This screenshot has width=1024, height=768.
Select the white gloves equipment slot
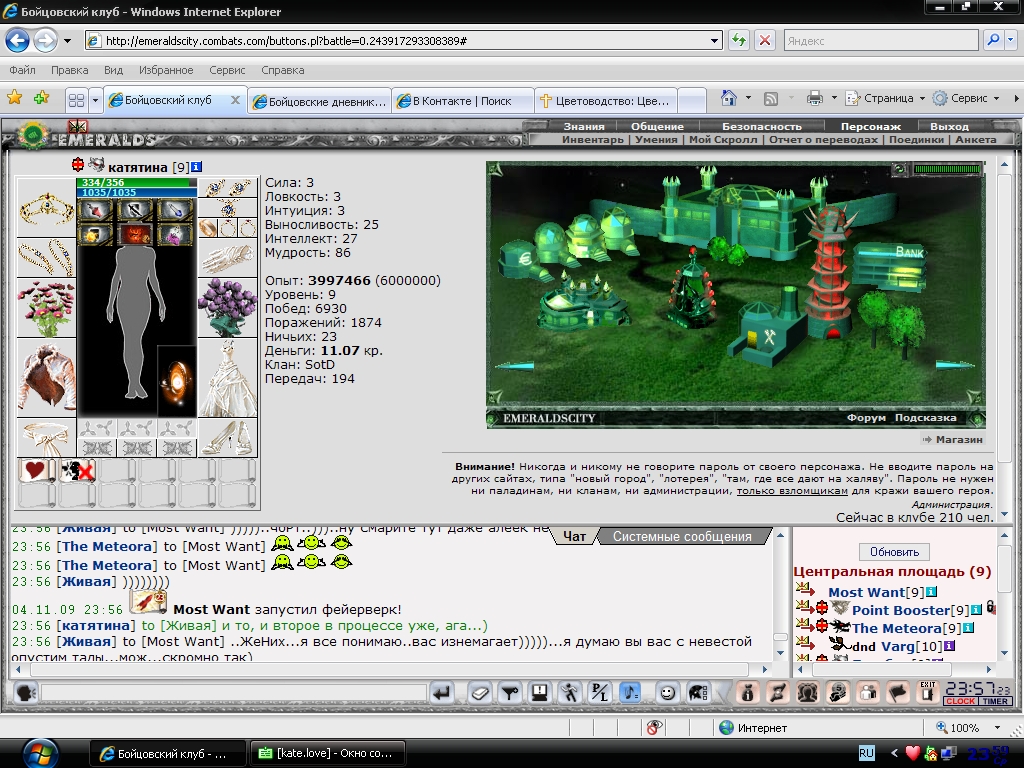(227, 258)
